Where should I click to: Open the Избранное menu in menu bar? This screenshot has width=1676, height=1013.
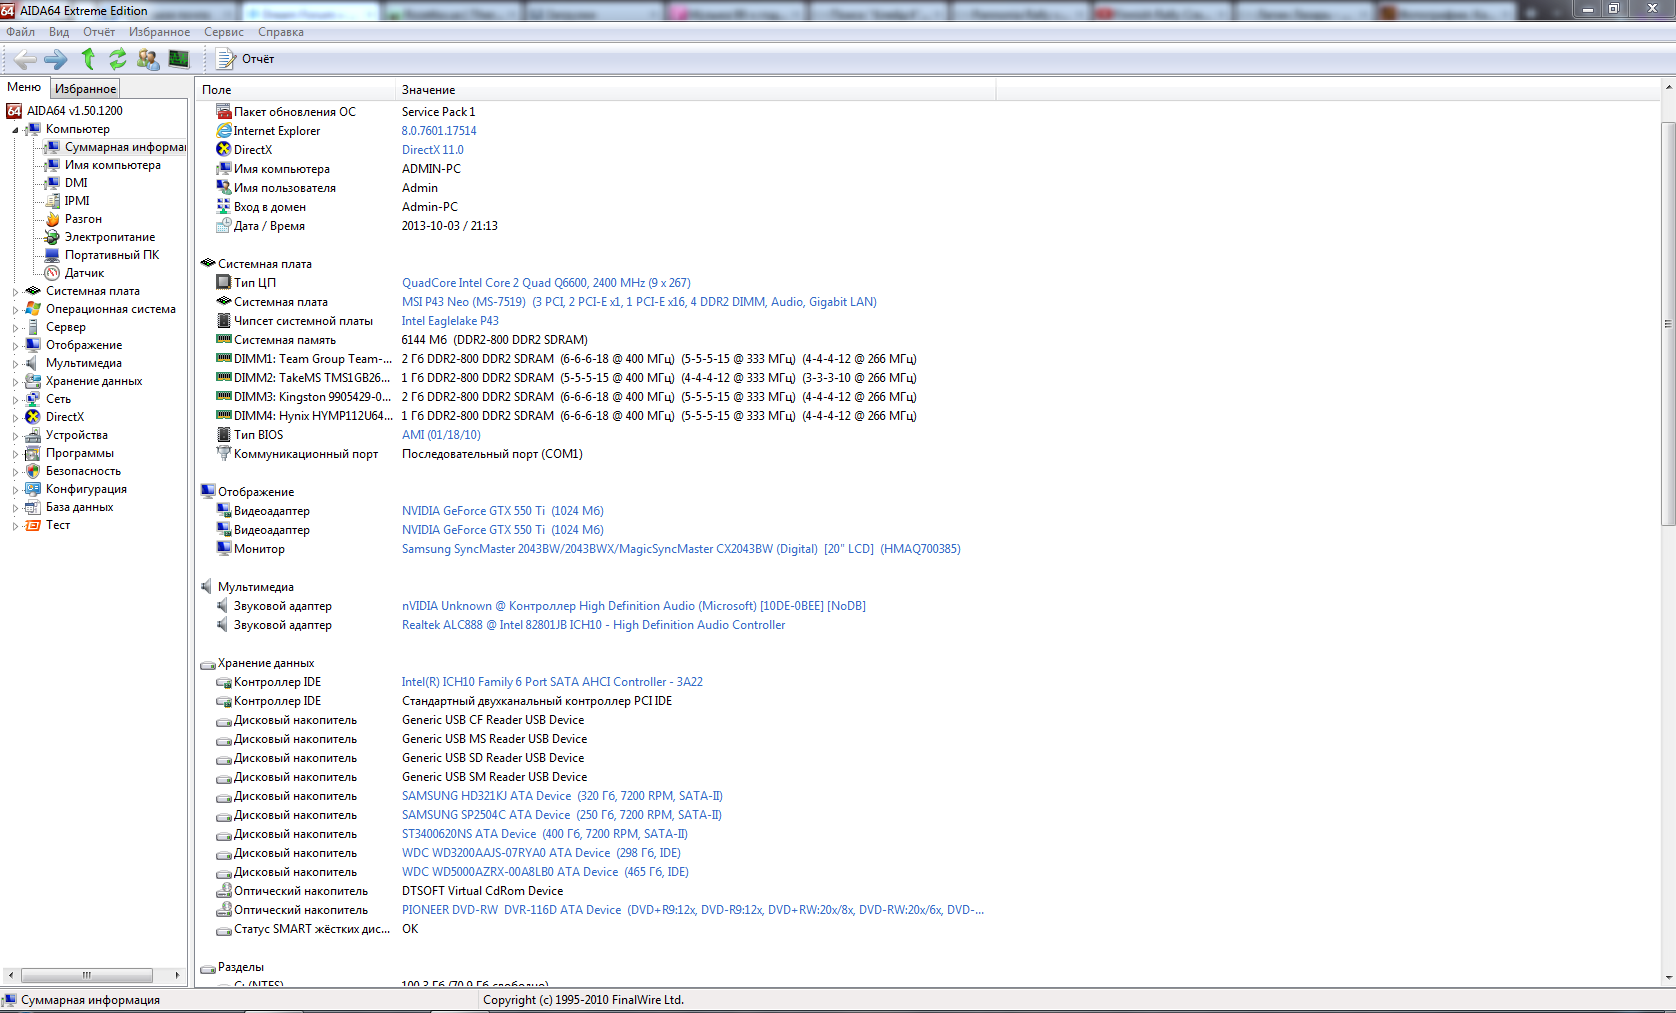[x=159, y=32]
